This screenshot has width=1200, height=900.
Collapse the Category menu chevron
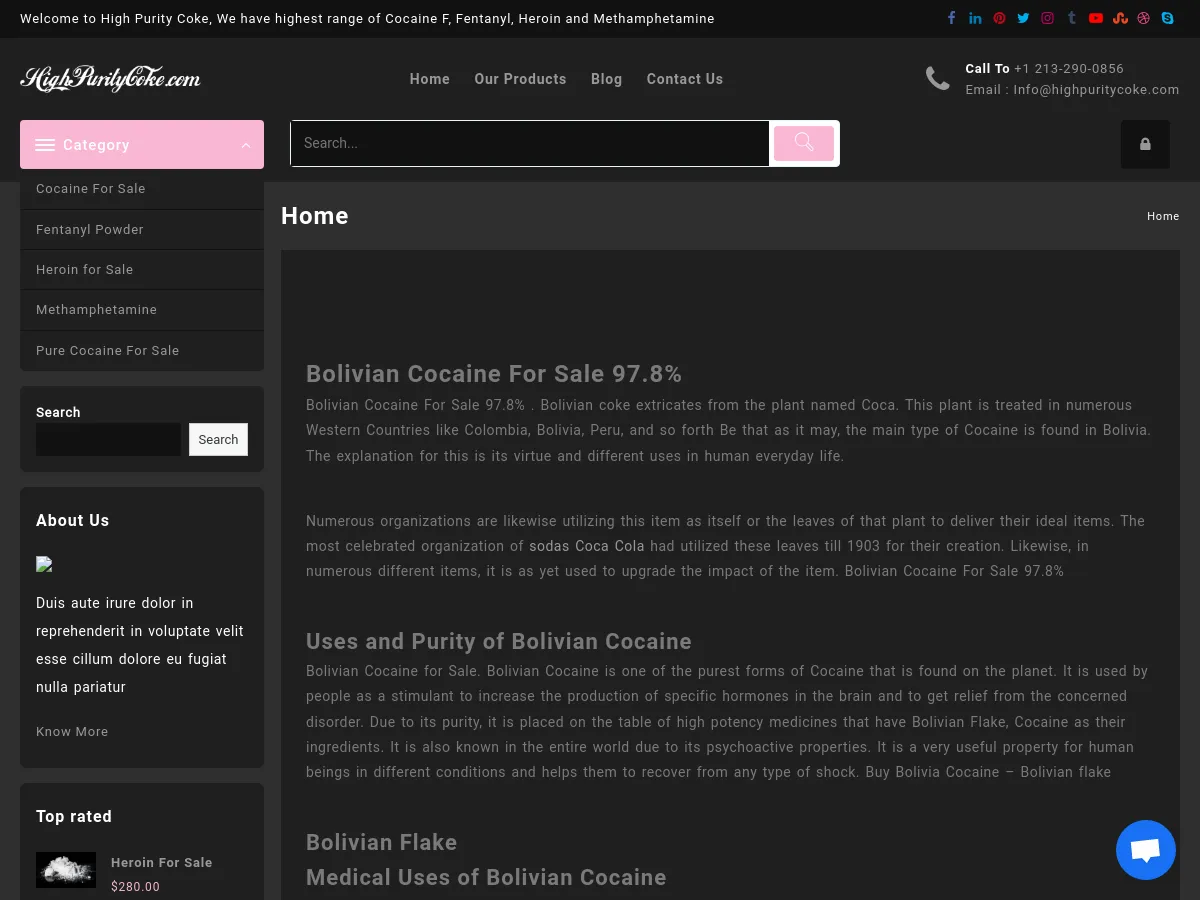click(x=246, y=146)
